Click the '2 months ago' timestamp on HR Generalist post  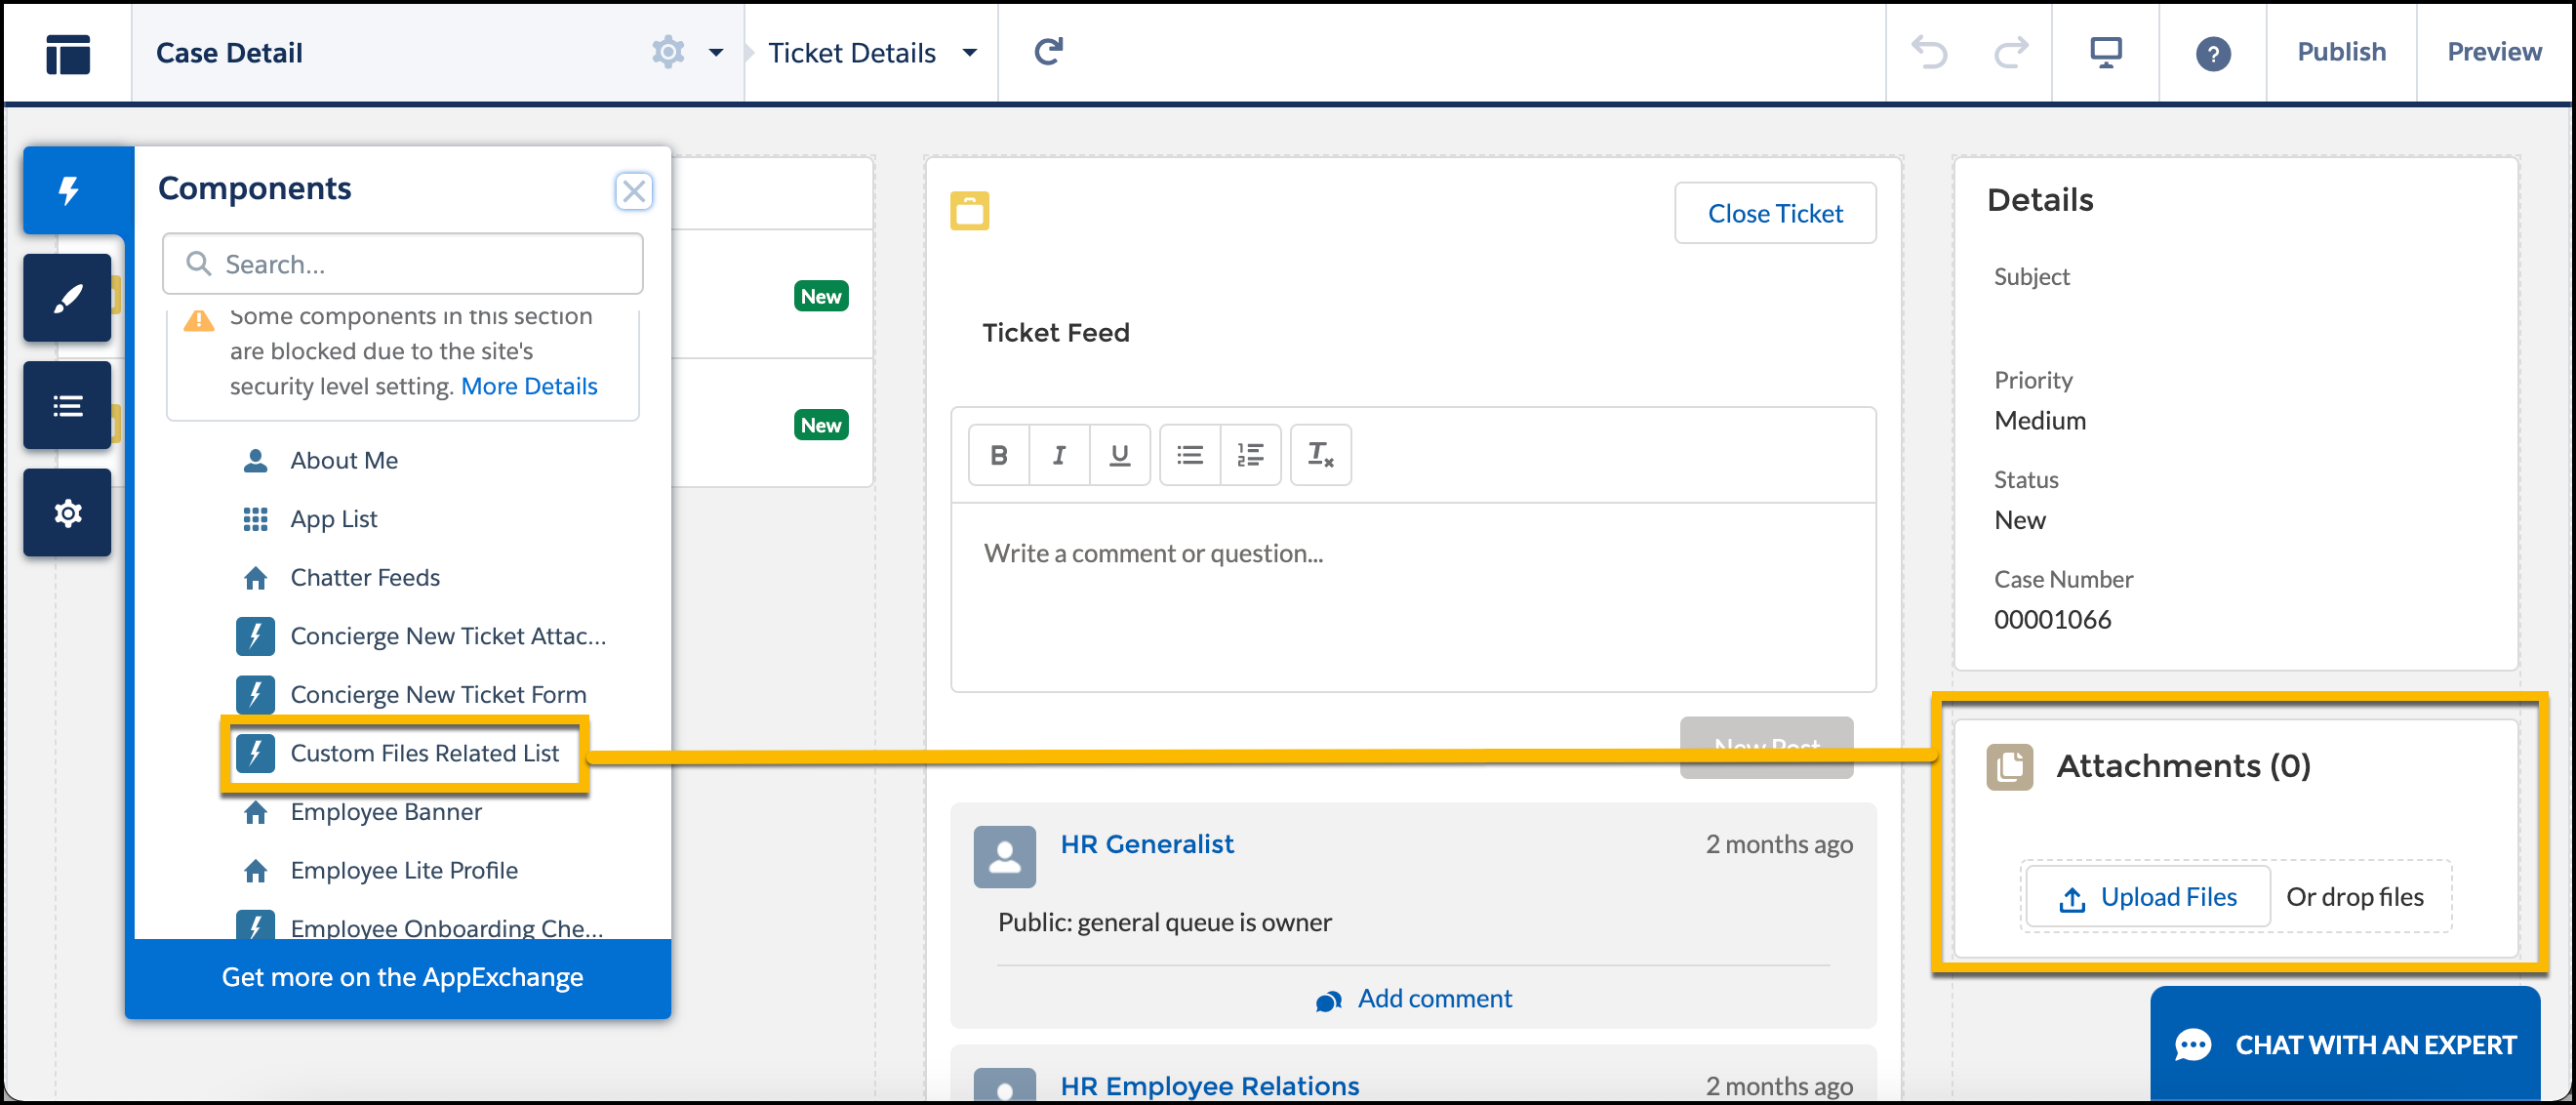point(1779,844)
